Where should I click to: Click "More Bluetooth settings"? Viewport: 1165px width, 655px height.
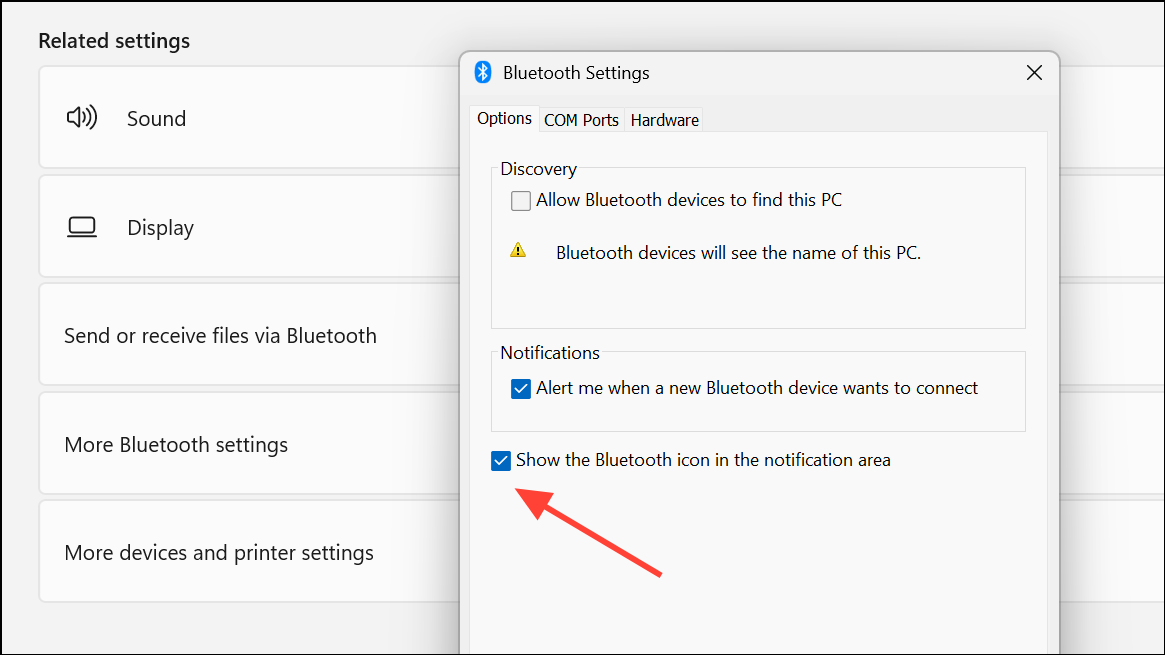(x=176, y=443)
